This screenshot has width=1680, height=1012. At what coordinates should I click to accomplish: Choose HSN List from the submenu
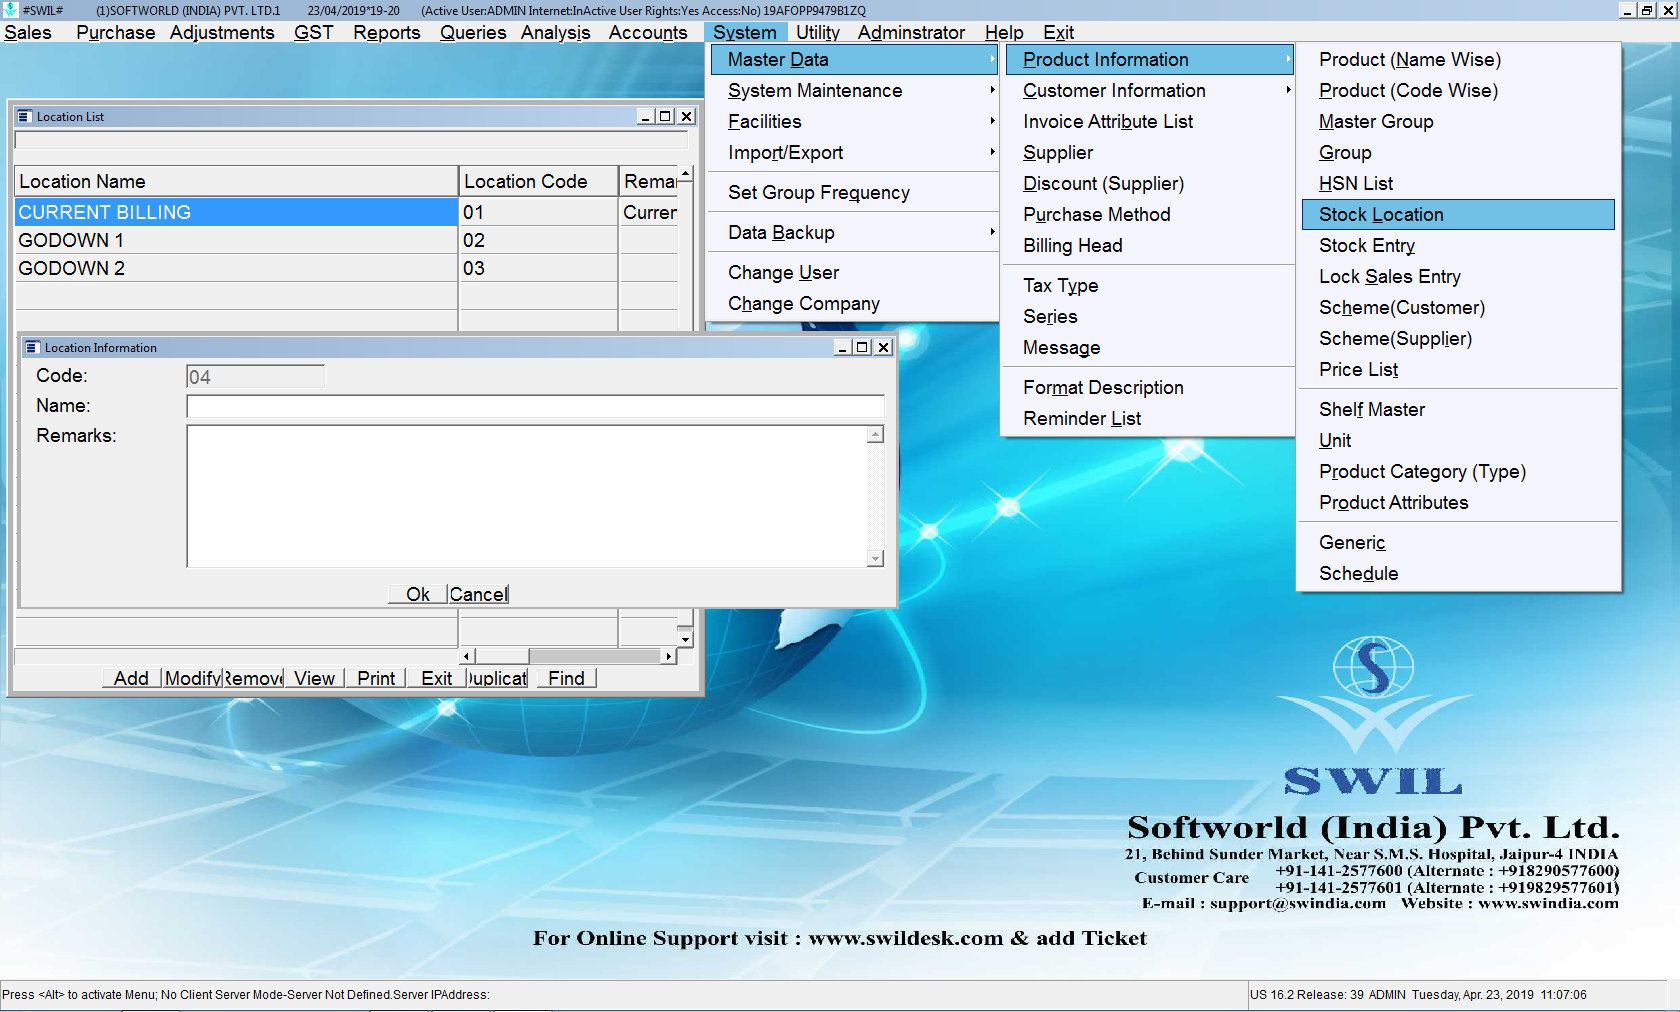pyautogui.click(x=1355, y=184)
